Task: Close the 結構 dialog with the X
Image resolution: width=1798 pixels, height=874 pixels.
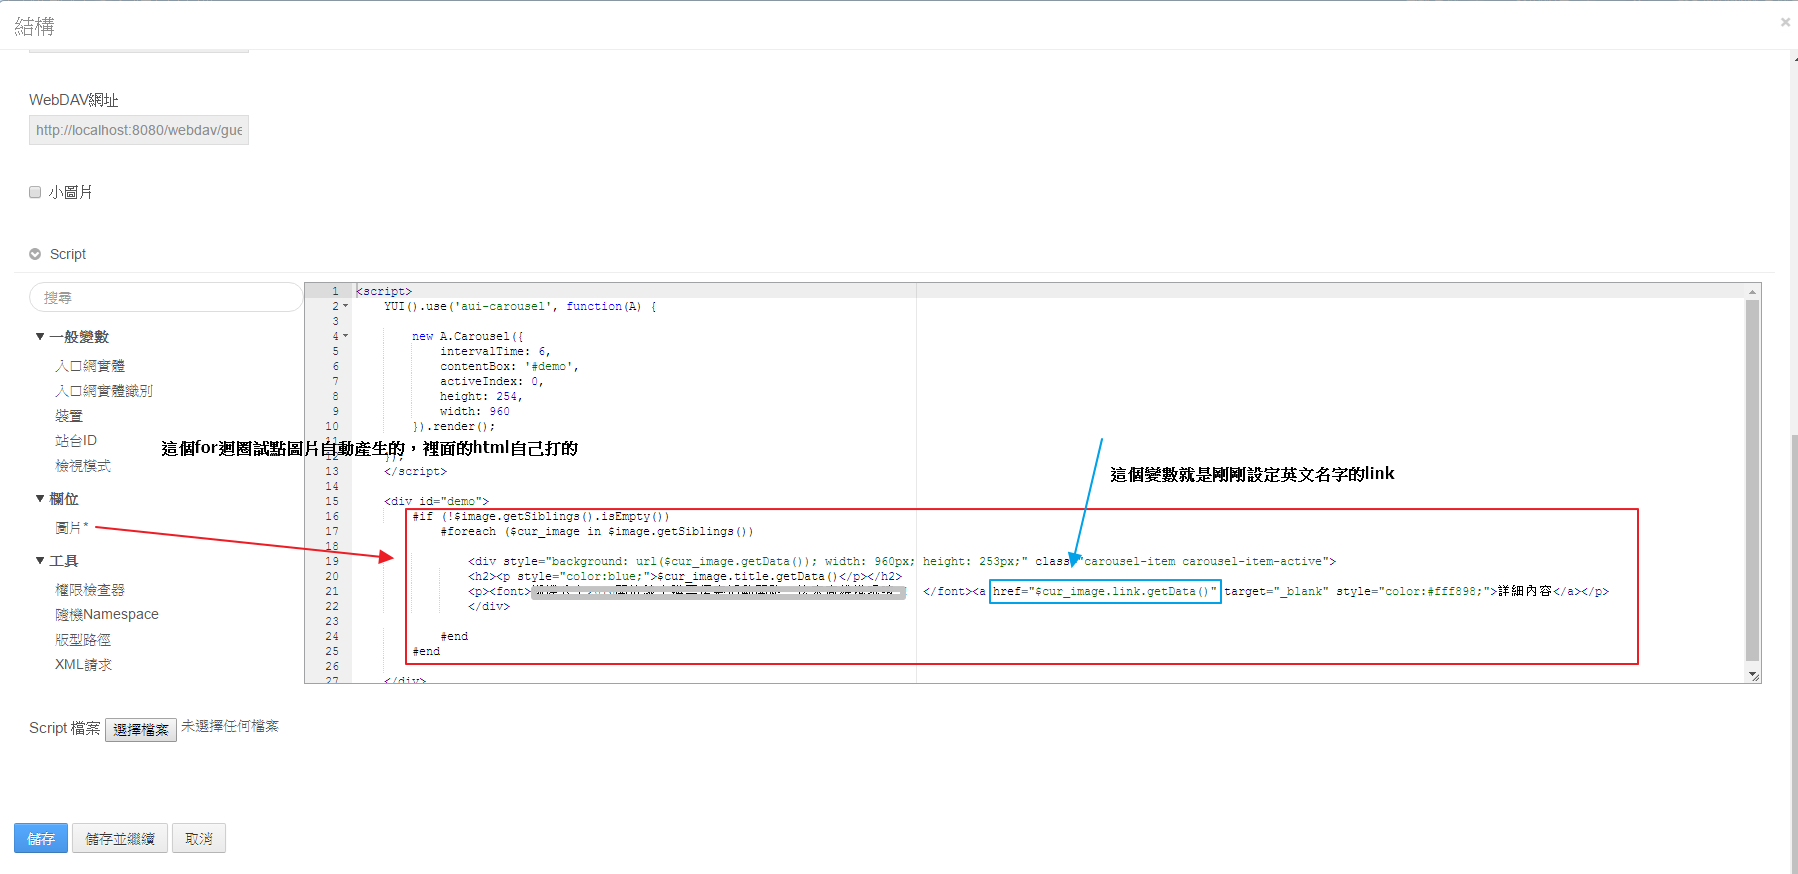Action: click(1785, 22)
